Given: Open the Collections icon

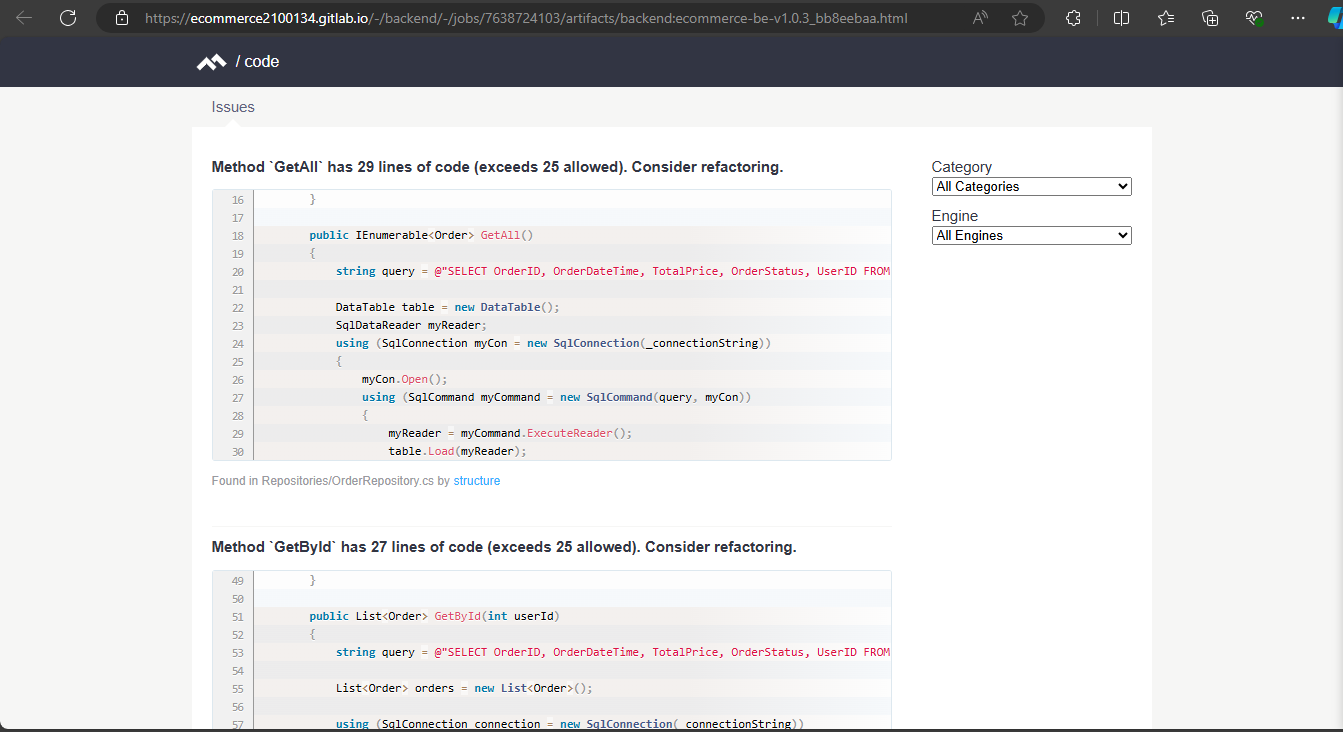Looking at the screenshot, I should 1210,18.
